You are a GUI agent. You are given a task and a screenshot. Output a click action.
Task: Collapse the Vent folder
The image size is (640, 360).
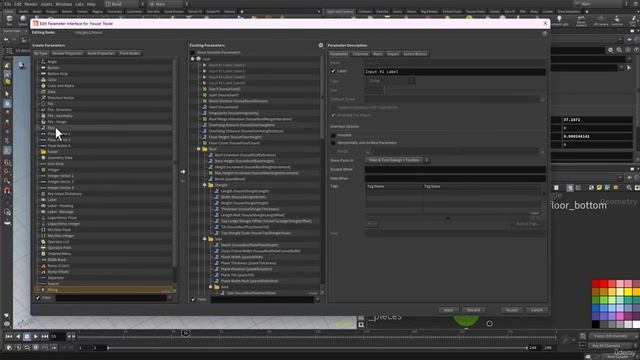click(211, 287)
